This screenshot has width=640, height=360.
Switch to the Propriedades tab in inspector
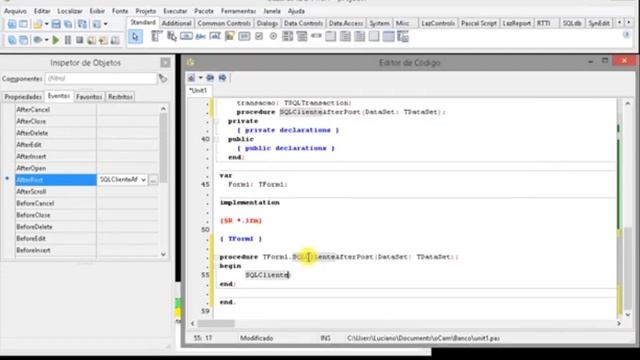coord(23,97)
